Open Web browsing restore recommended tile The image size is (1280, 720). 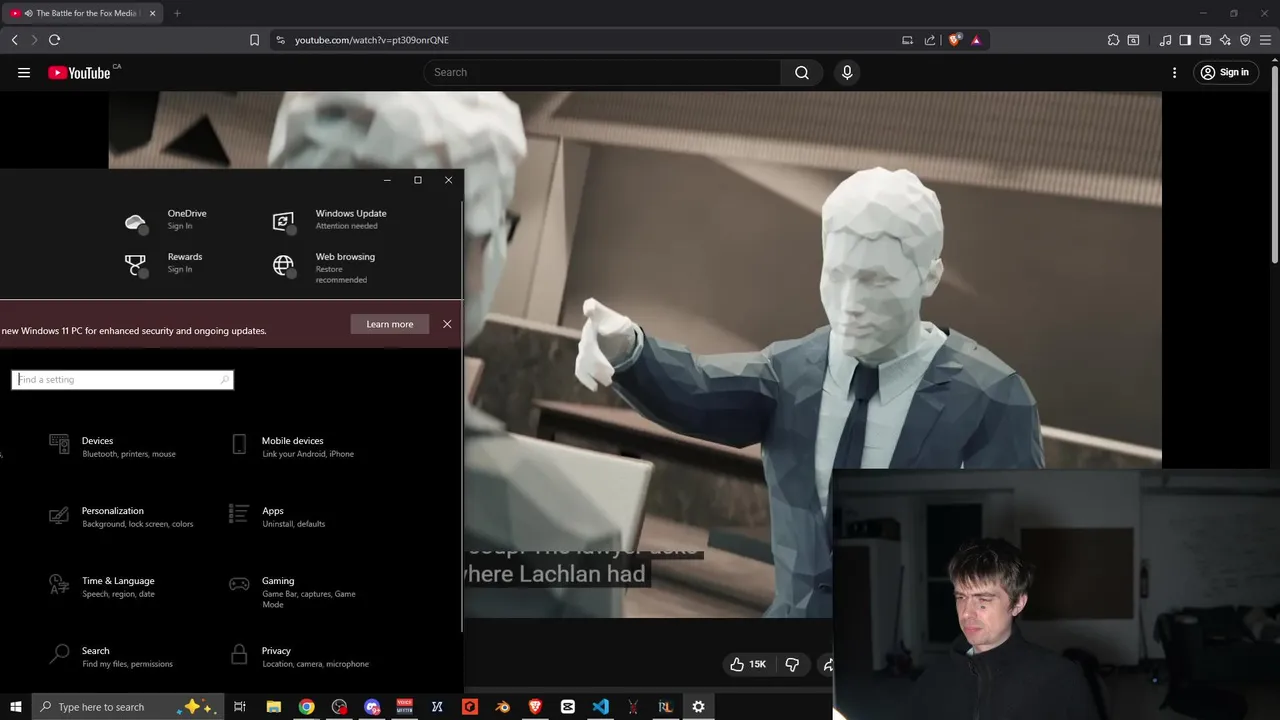[x=325, y=267]
